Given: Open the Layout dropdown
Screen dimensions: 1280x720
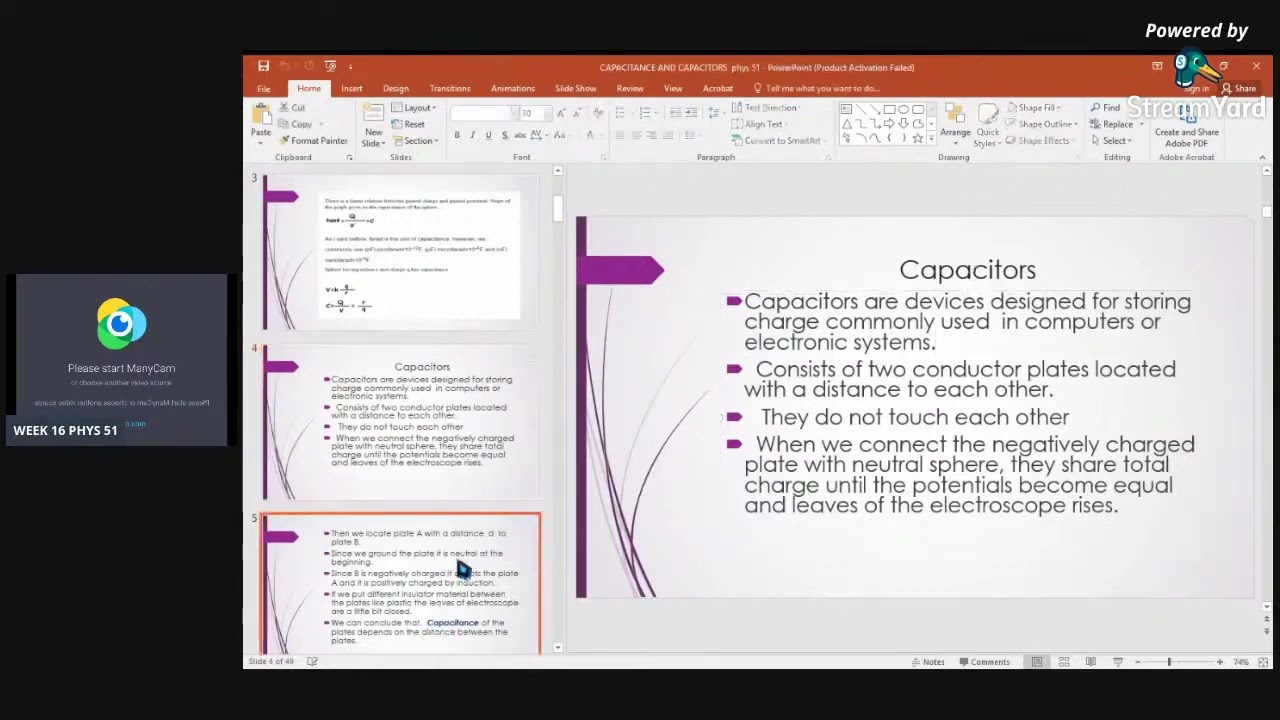Looking at the screenshot, I should [414, 107].
